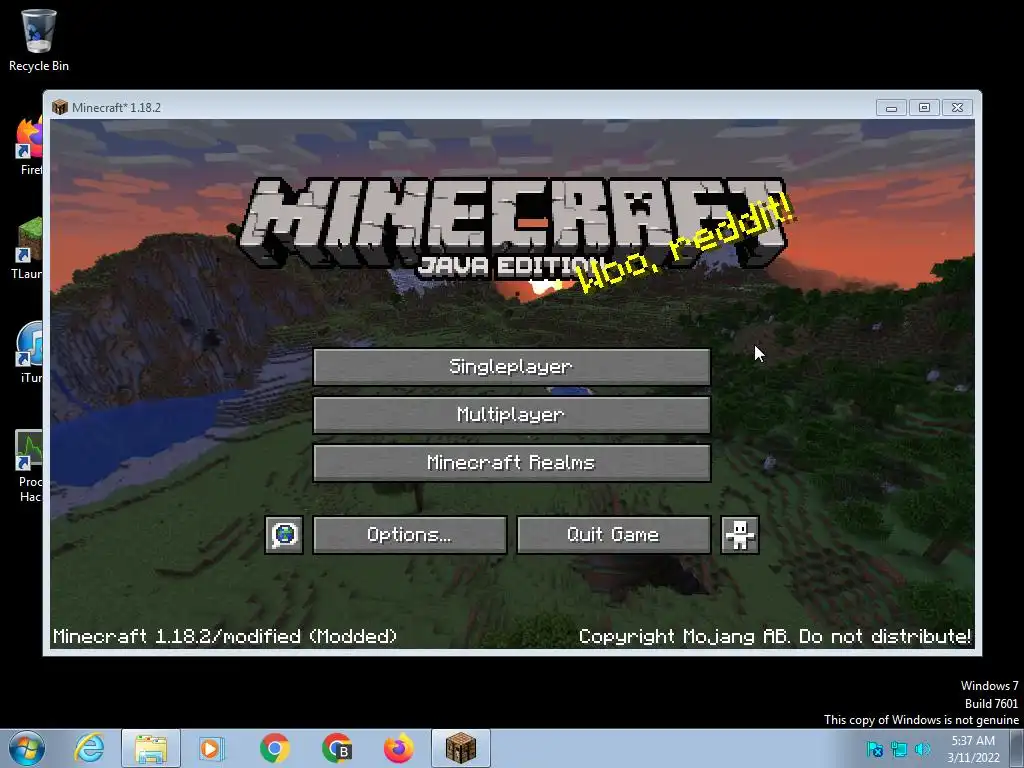Open Windows Media Player from taskbar
The image size is (1024, 768).
tap(211, 748)
